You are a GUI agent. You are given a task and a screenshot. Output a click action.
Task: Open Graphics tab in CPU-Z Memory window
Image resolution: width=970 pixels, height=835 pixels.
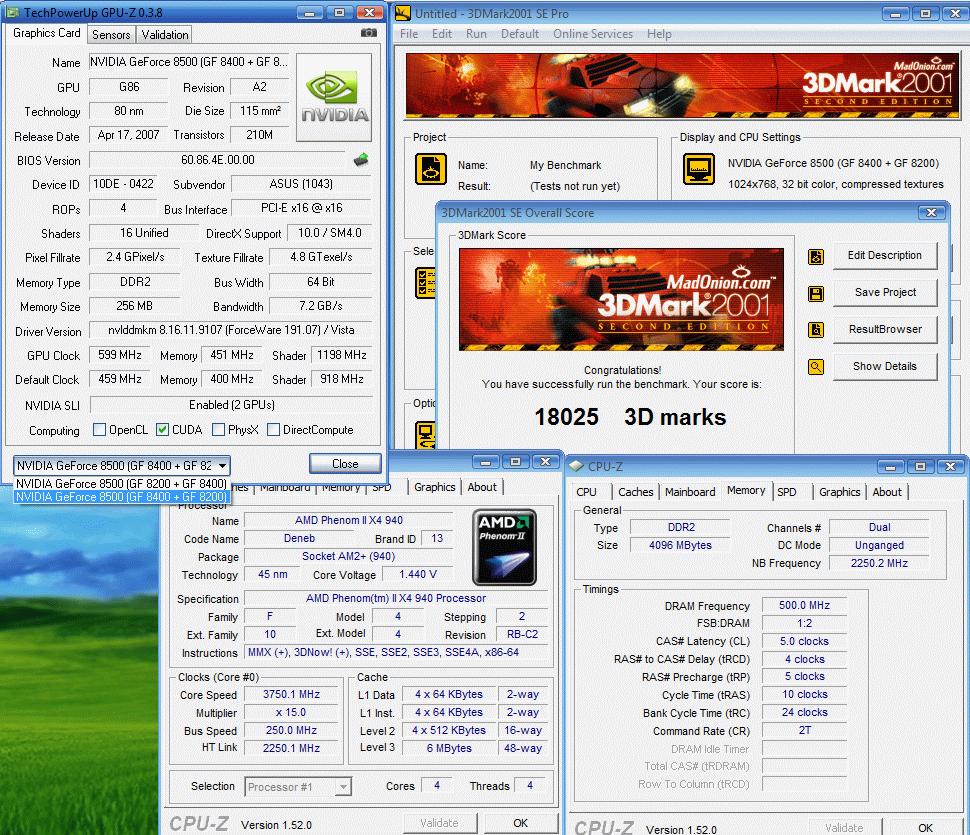(839, 492)
